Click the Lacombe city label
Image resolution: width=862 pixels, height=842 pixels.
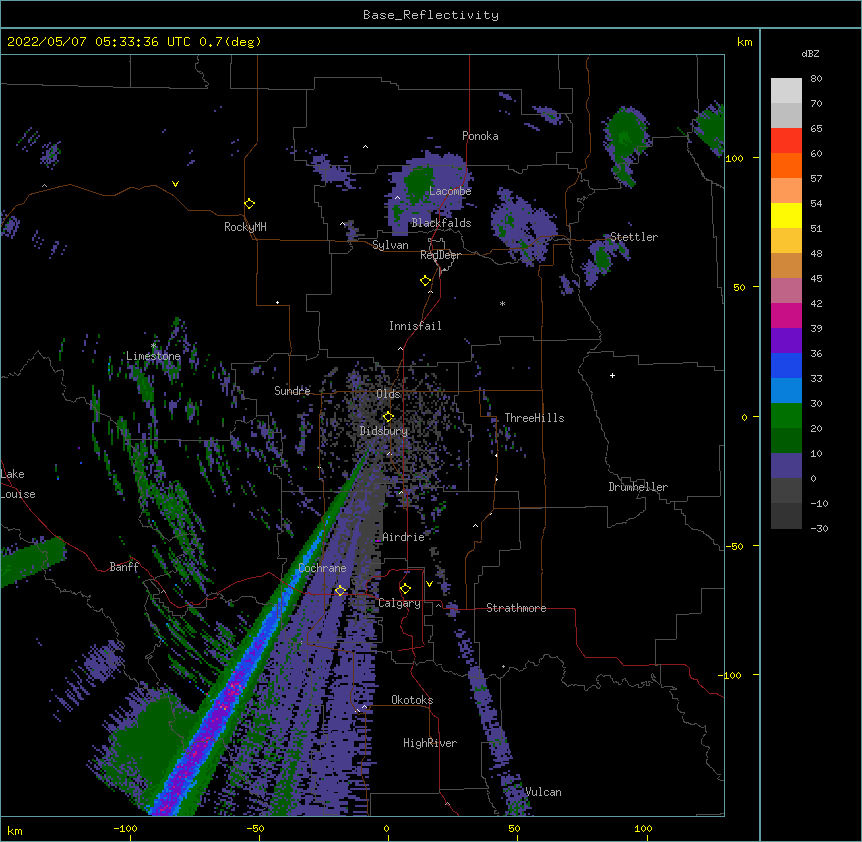[x=450, y=191]
